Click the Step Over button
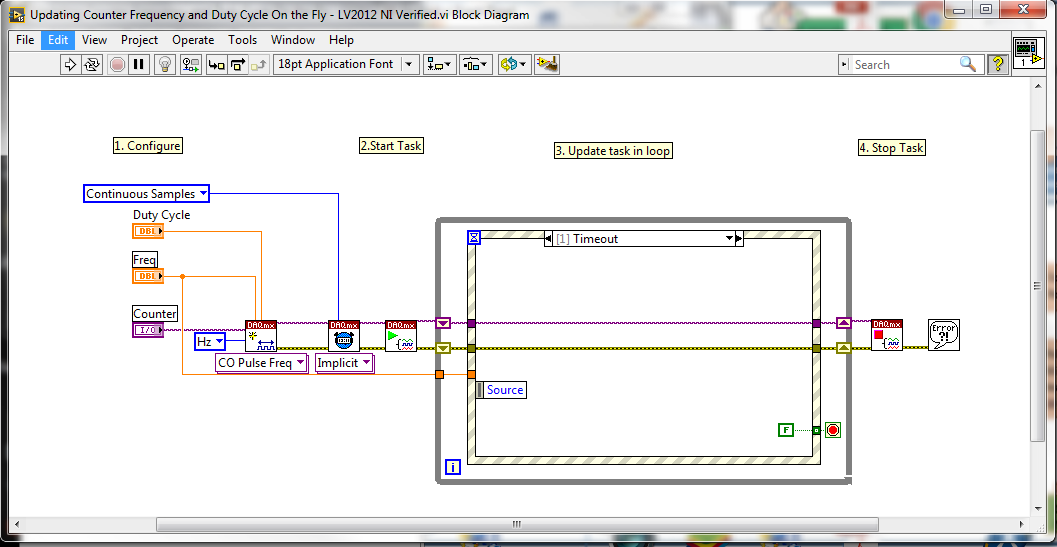Screen dimensions: 1057x547 pos(238,65)
